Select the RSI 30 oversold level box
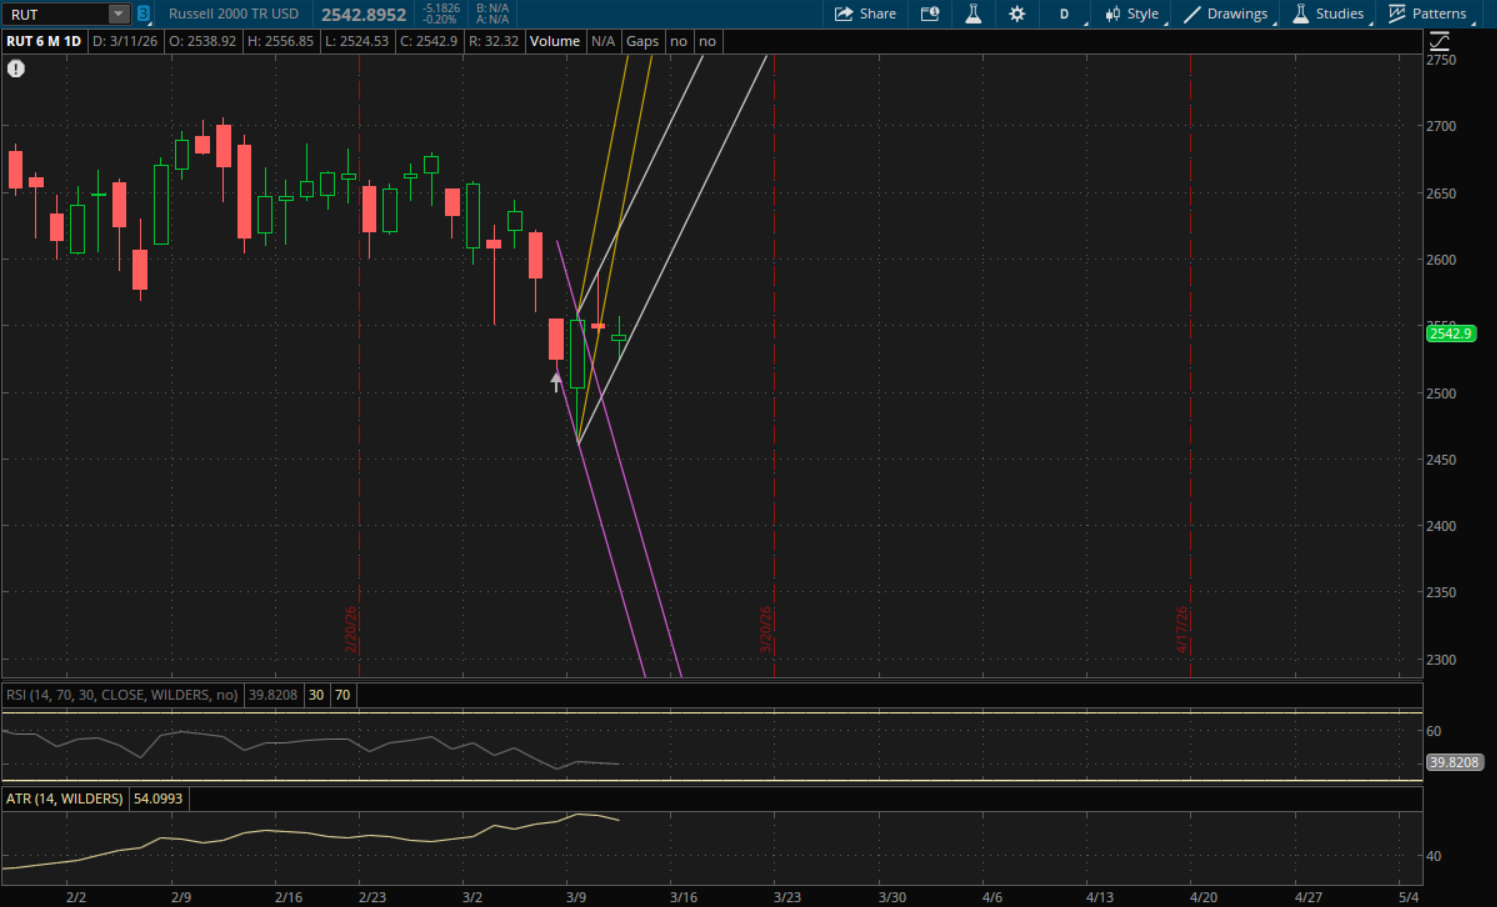This screenshot has height=907, width=1497. 316,695
